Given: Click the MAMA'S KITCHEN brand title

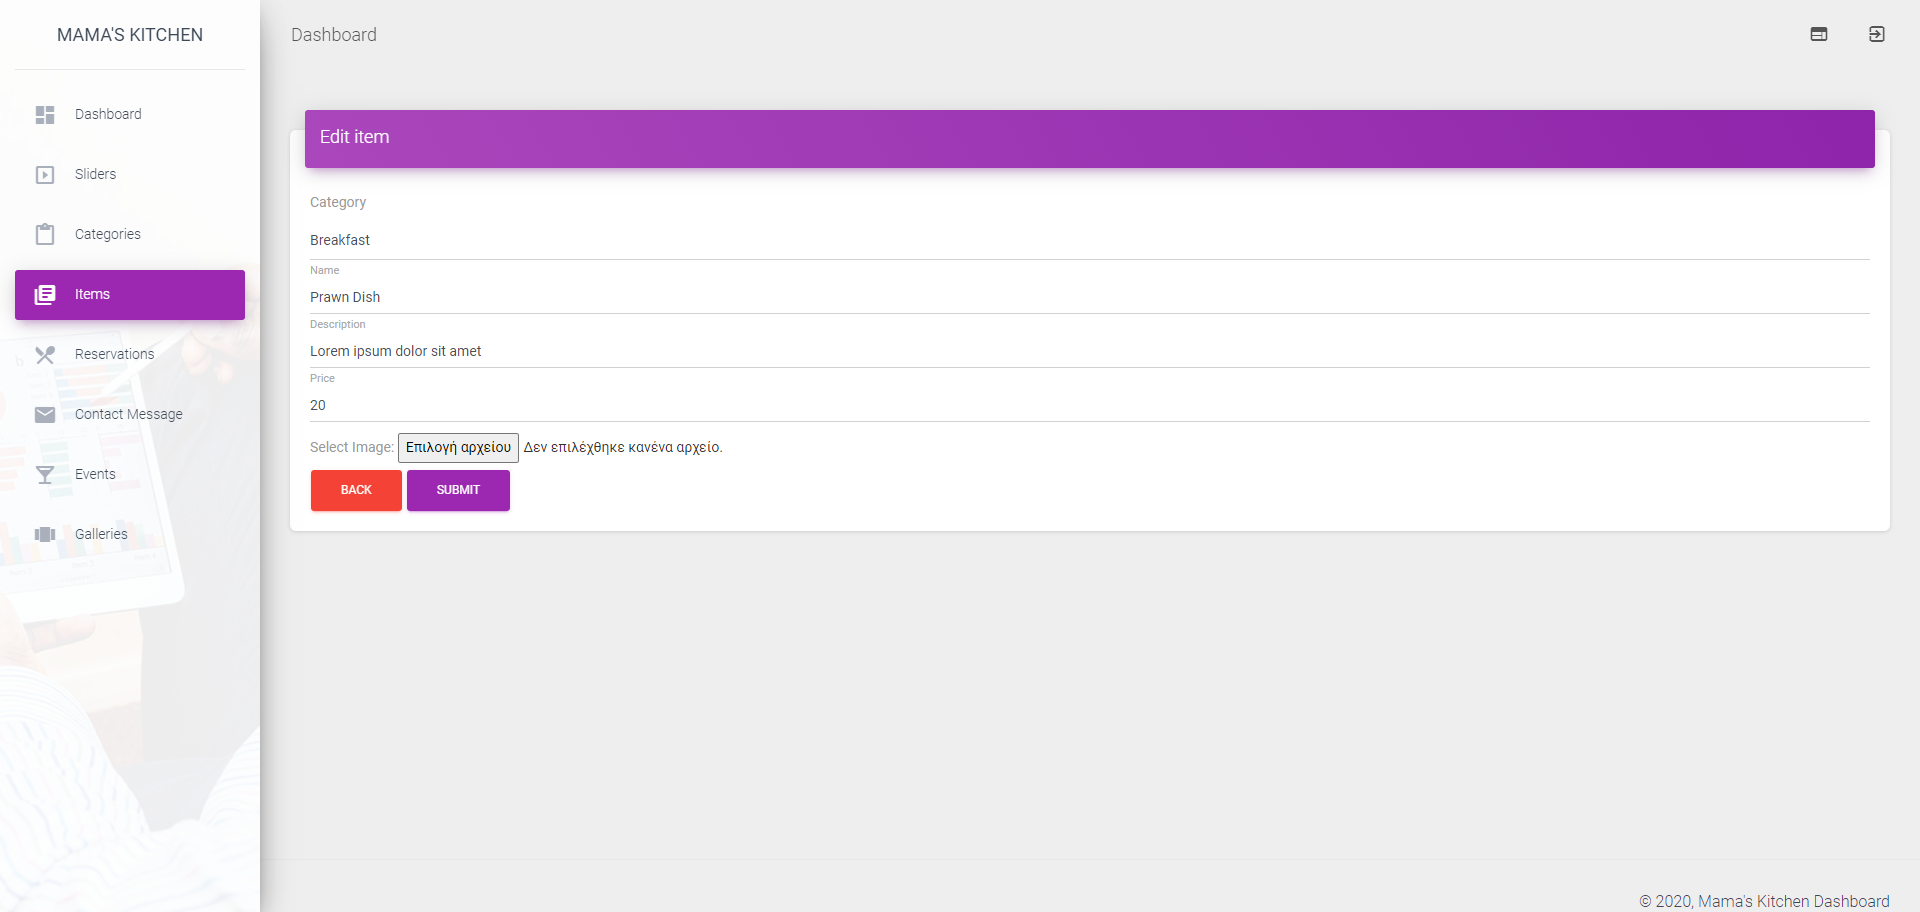Looking at the screenshot, I should tap(130, 35).
